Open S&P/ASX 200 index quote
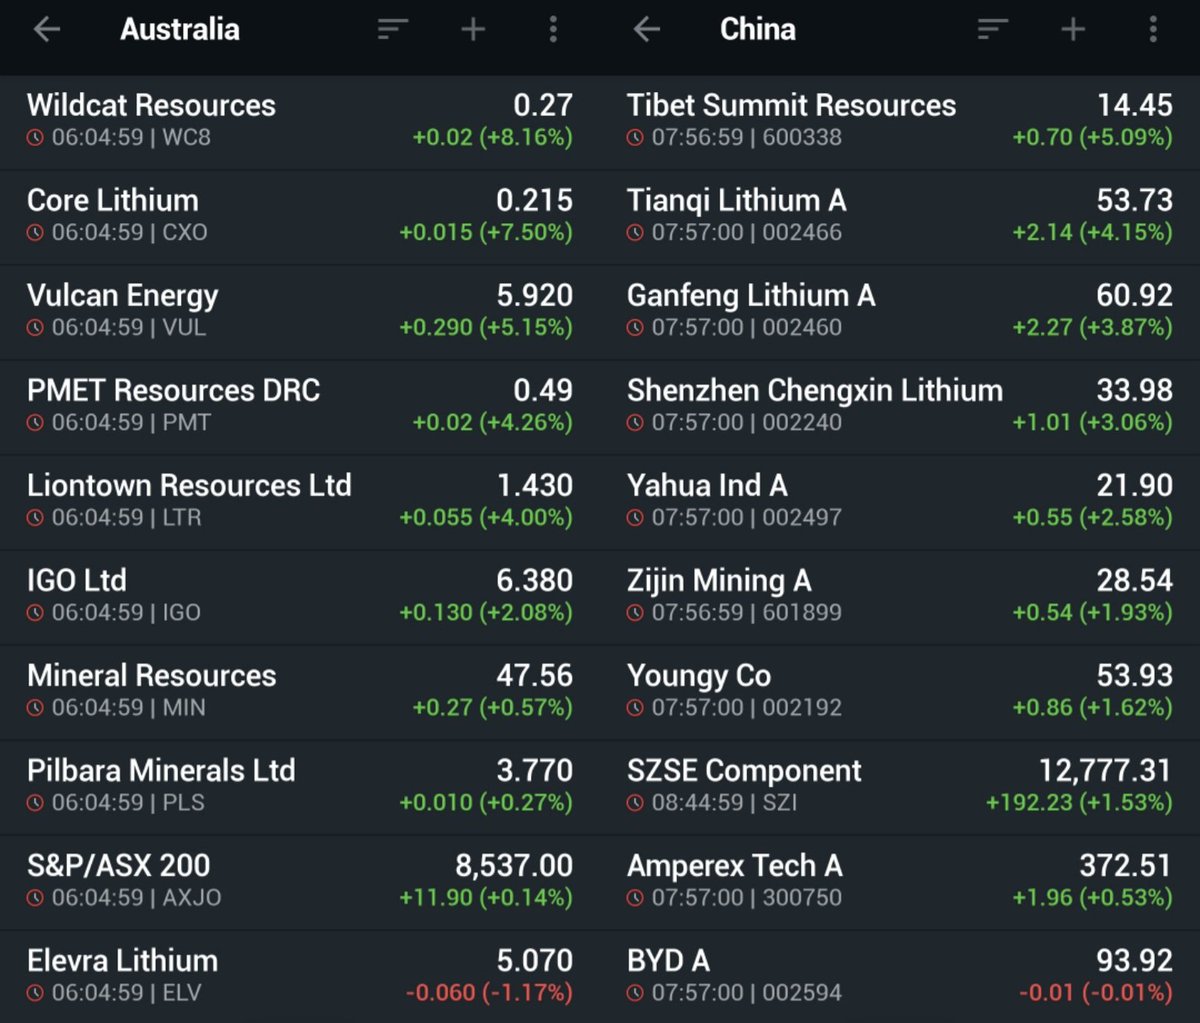The width and height of the screenshot is (1200, 1023). point(300,882)
